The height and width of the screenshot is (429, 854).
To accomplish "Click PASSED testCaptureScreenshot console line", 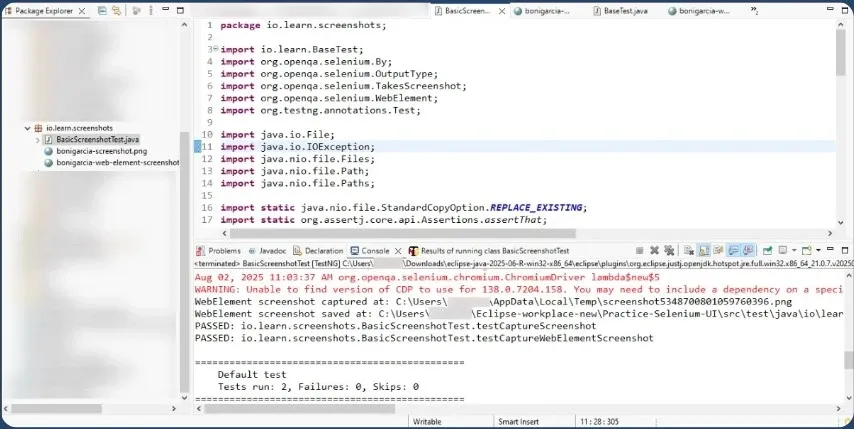I will 395,326.
